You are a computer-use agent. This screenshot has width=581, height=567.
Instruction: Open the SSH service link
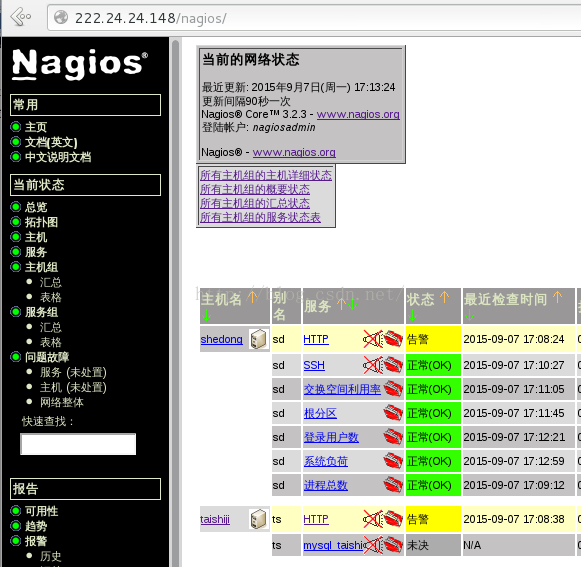(x=314, y=365)
